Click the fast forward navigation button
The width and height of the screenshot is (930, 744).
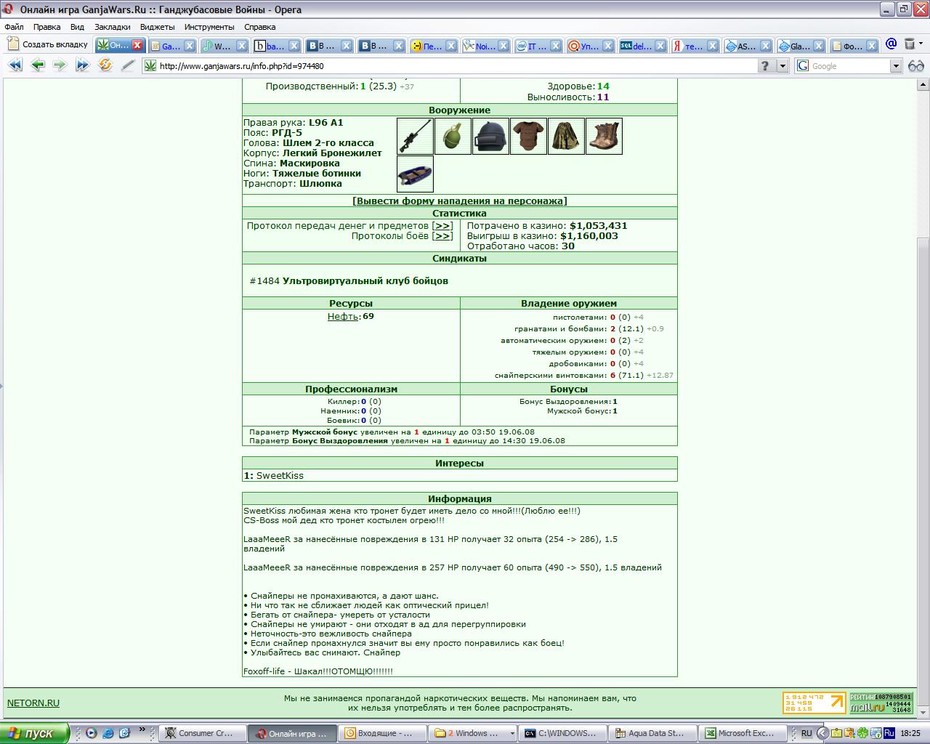(x=82, y=65)
